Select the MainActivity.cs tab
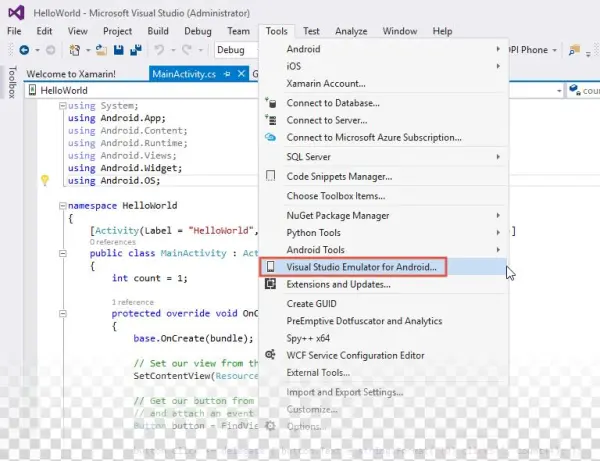The width and height of the screenshot is (600, 461). coord(184,74)
